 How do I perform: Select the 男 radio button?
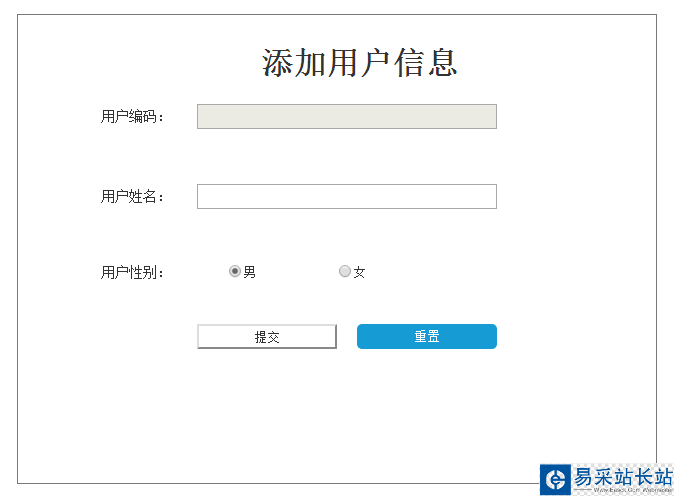[235, 271]
